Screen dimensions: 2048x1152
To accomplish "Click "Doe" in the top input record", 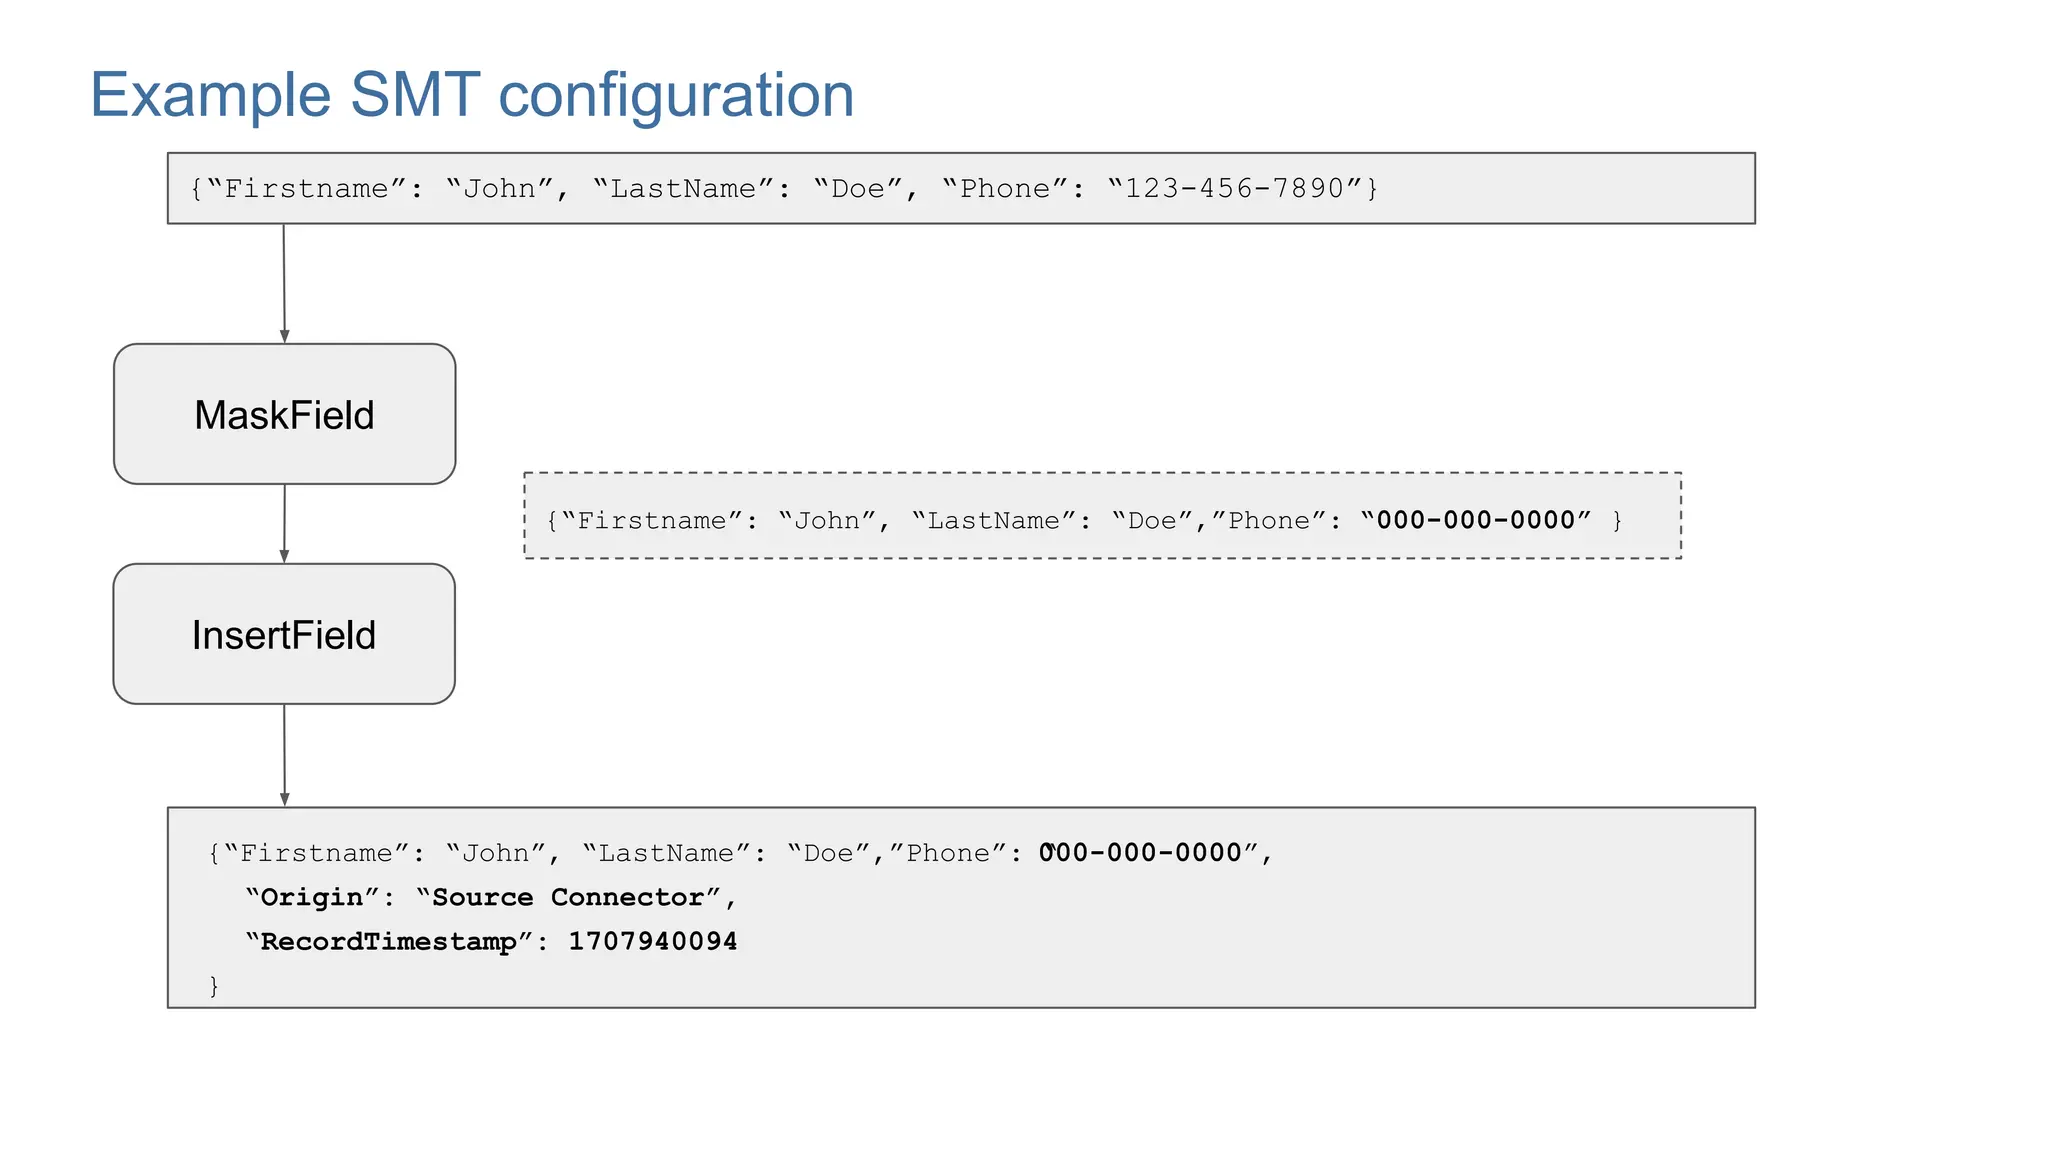I will pos(858,189).
